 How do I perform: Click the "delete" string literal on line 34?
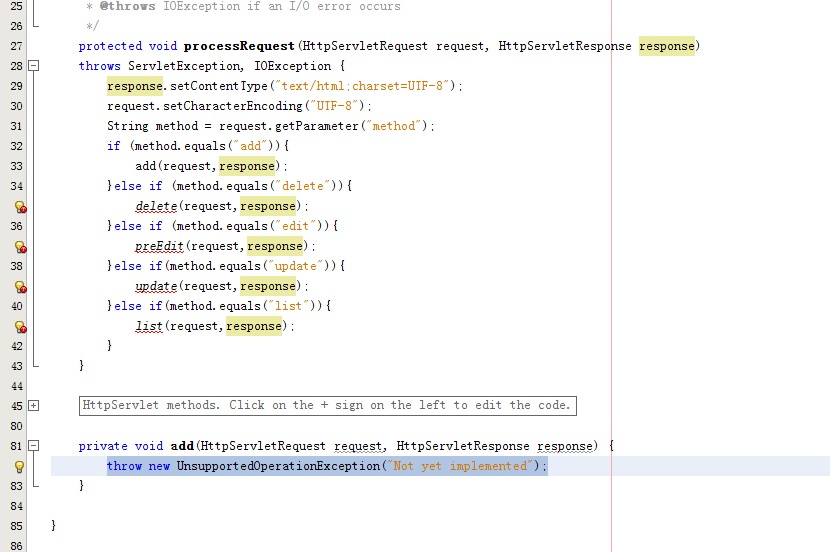click(303, 186)
